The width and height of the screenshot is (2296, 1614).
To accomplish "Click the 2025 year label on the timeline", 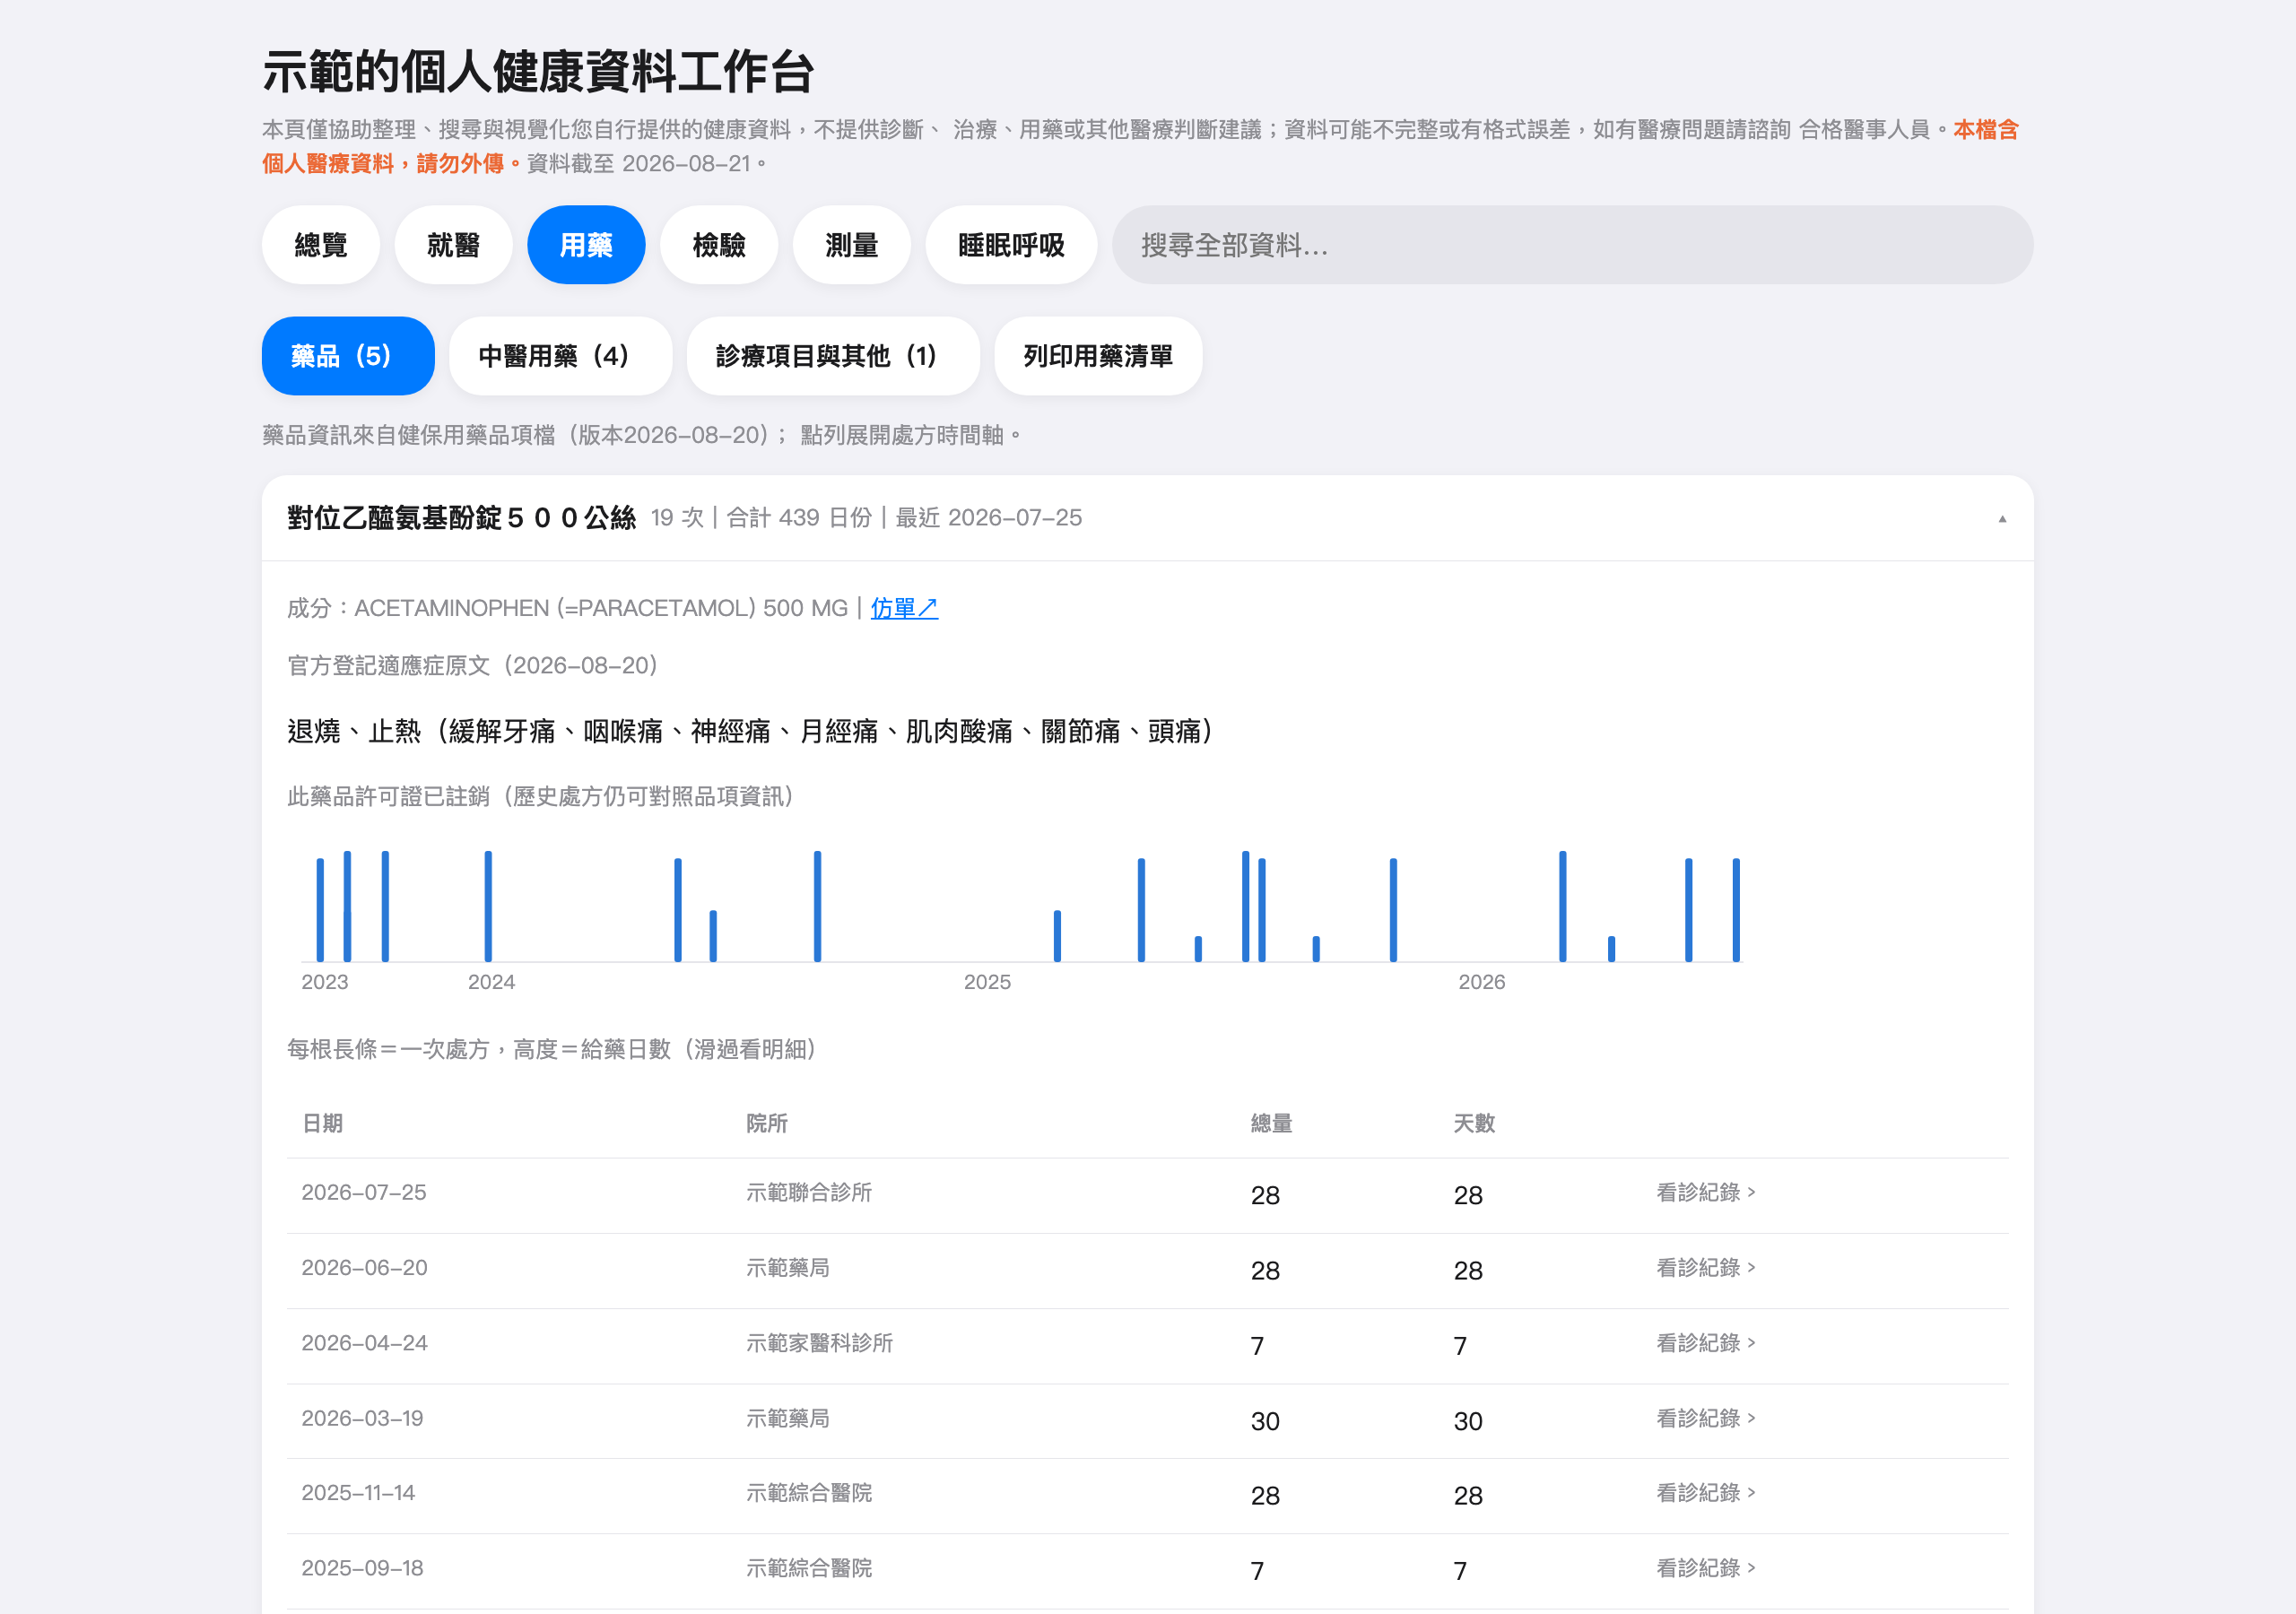I will pos(987,982).
